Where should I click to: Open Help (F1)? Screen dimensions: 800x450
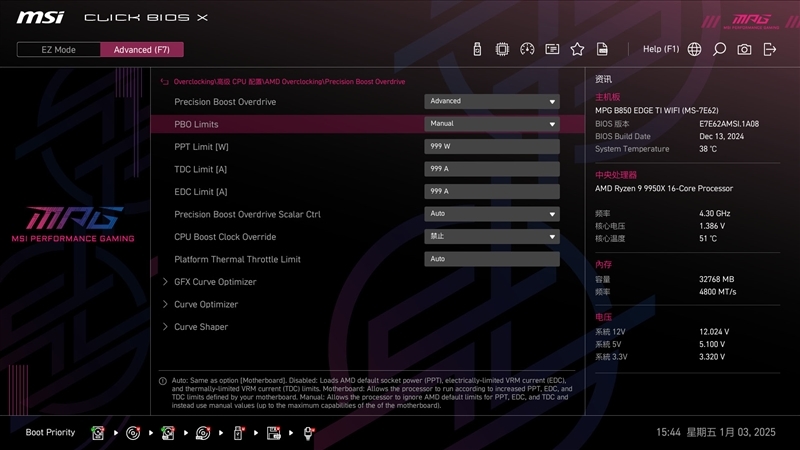coord(661,49)
